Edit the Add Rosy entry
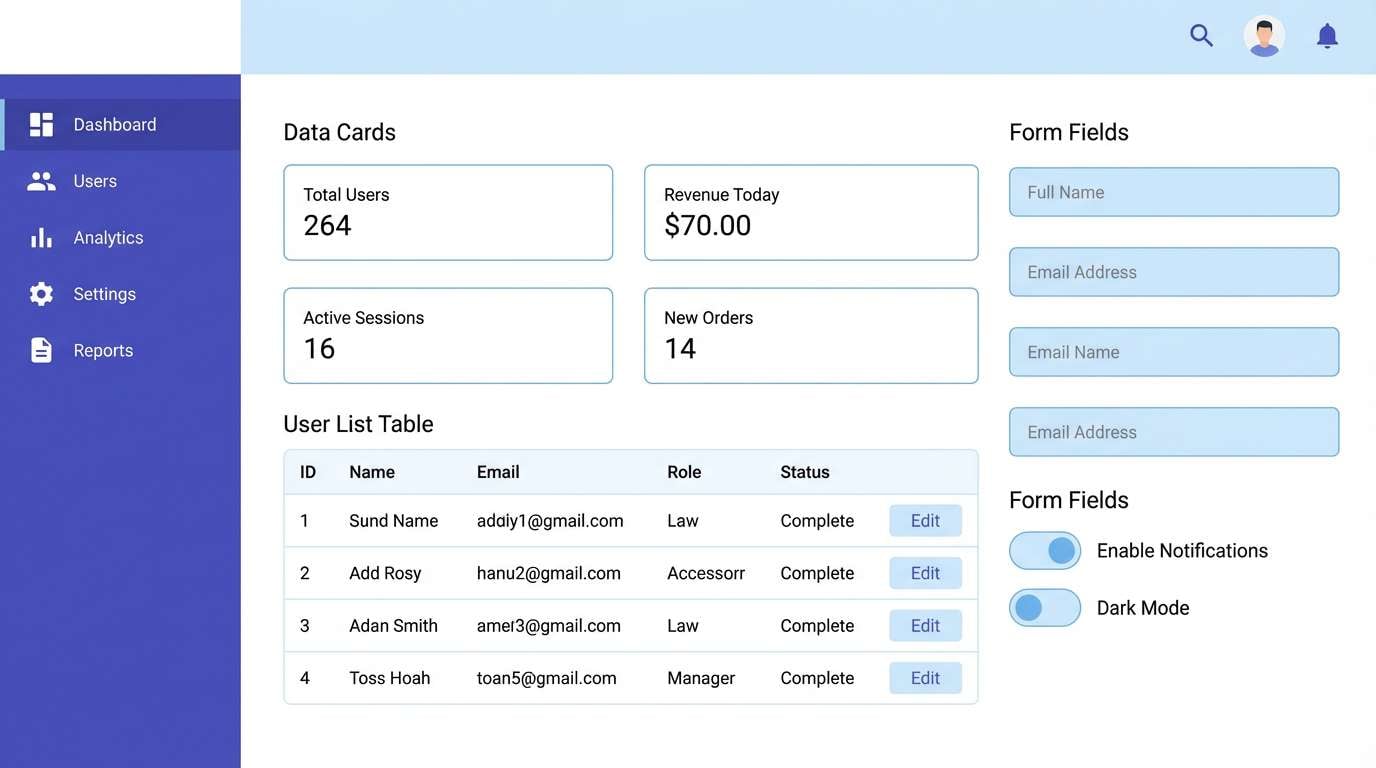 pyautogui.click(x=925, y=572)
